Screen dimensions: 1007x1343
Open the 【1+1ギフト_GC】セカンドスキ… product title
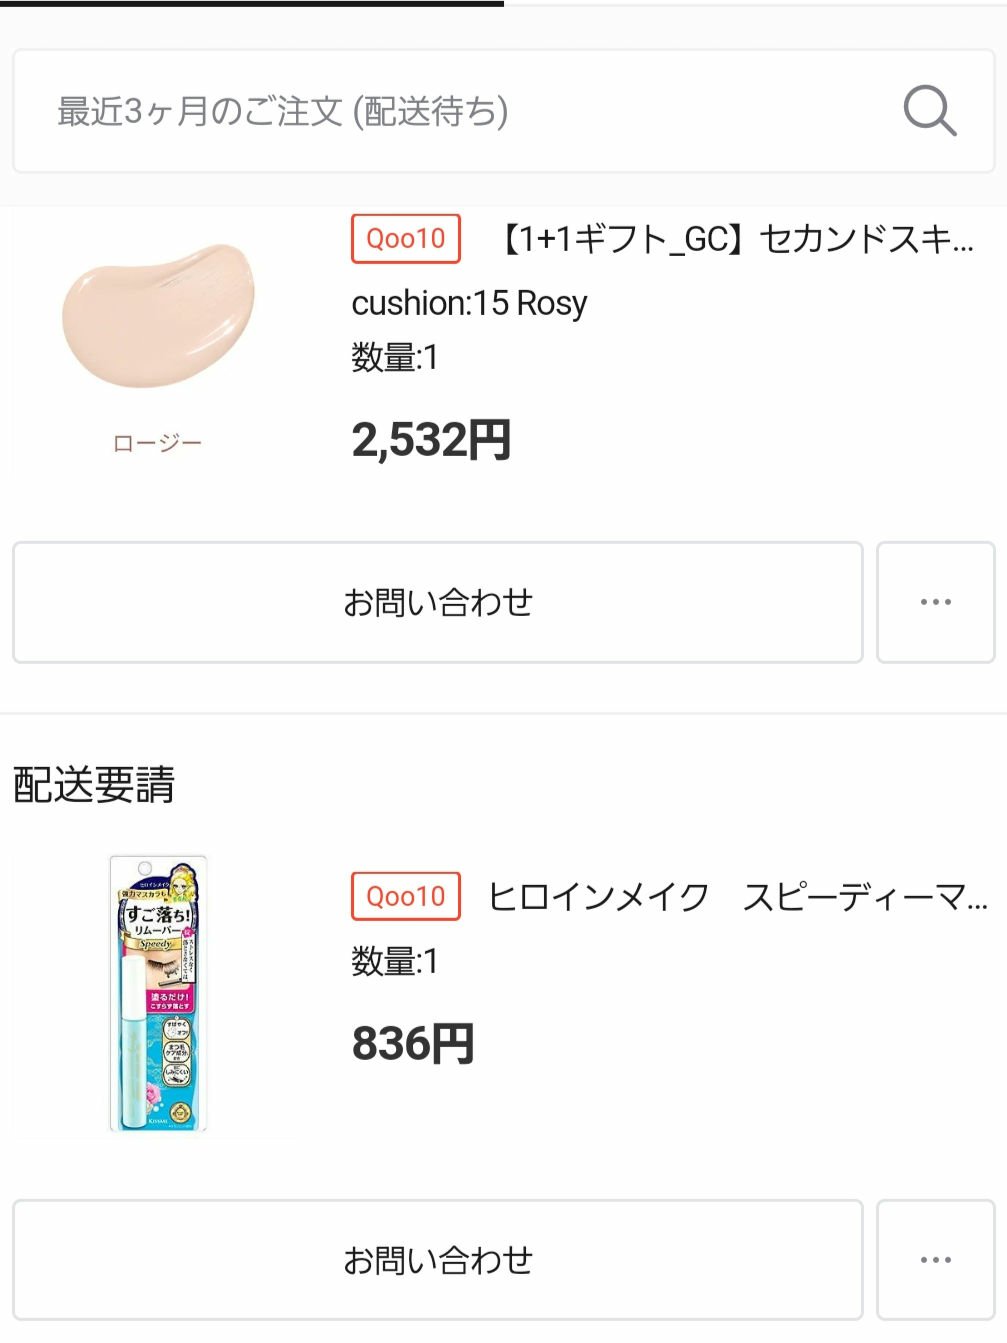point(735,239)
